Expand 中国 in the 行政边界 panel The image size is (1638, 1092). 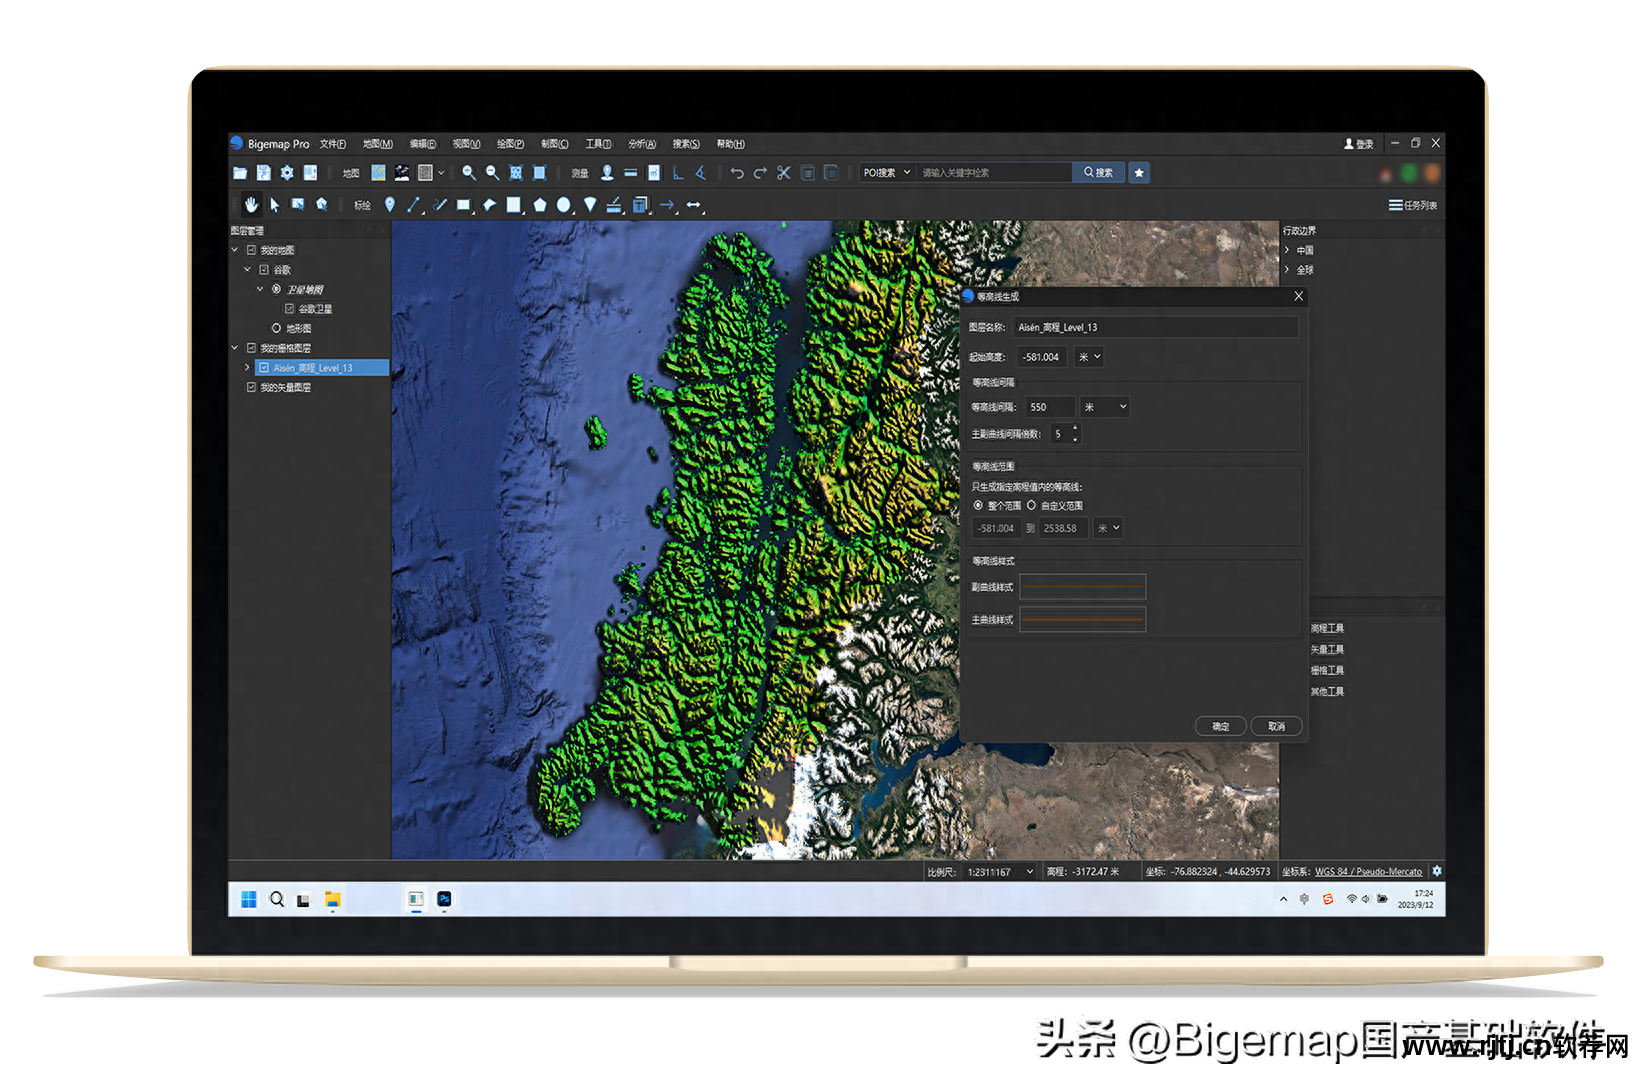coord(1287,250)
